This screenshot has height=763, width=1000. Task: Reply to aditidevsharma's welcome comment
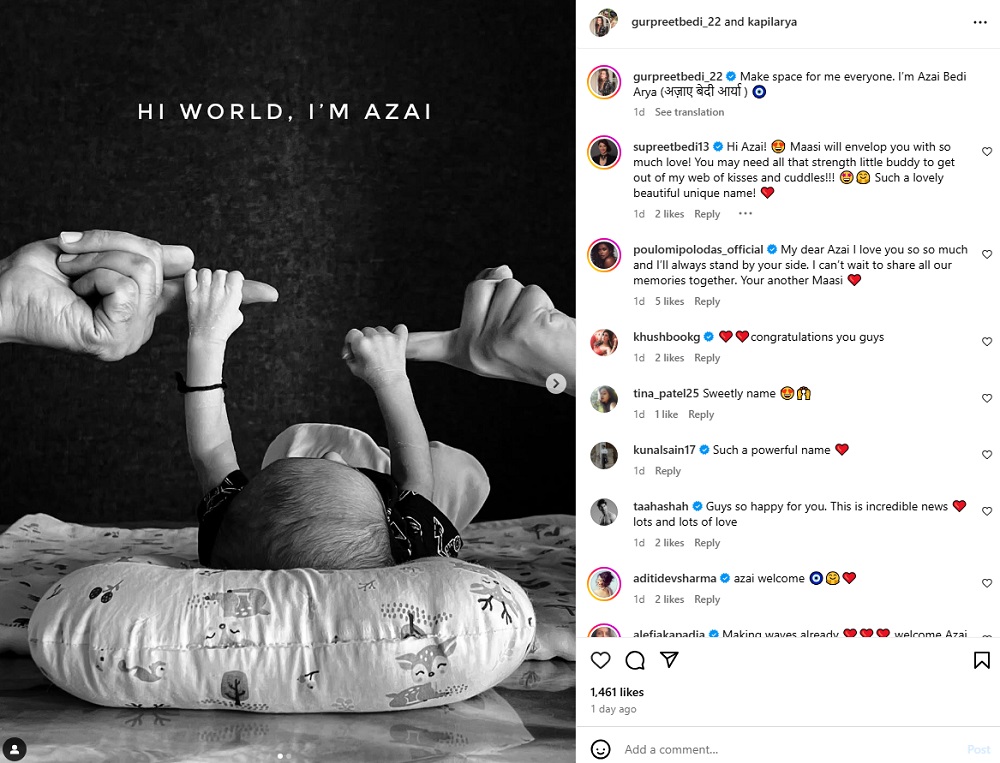click(707, 600)
